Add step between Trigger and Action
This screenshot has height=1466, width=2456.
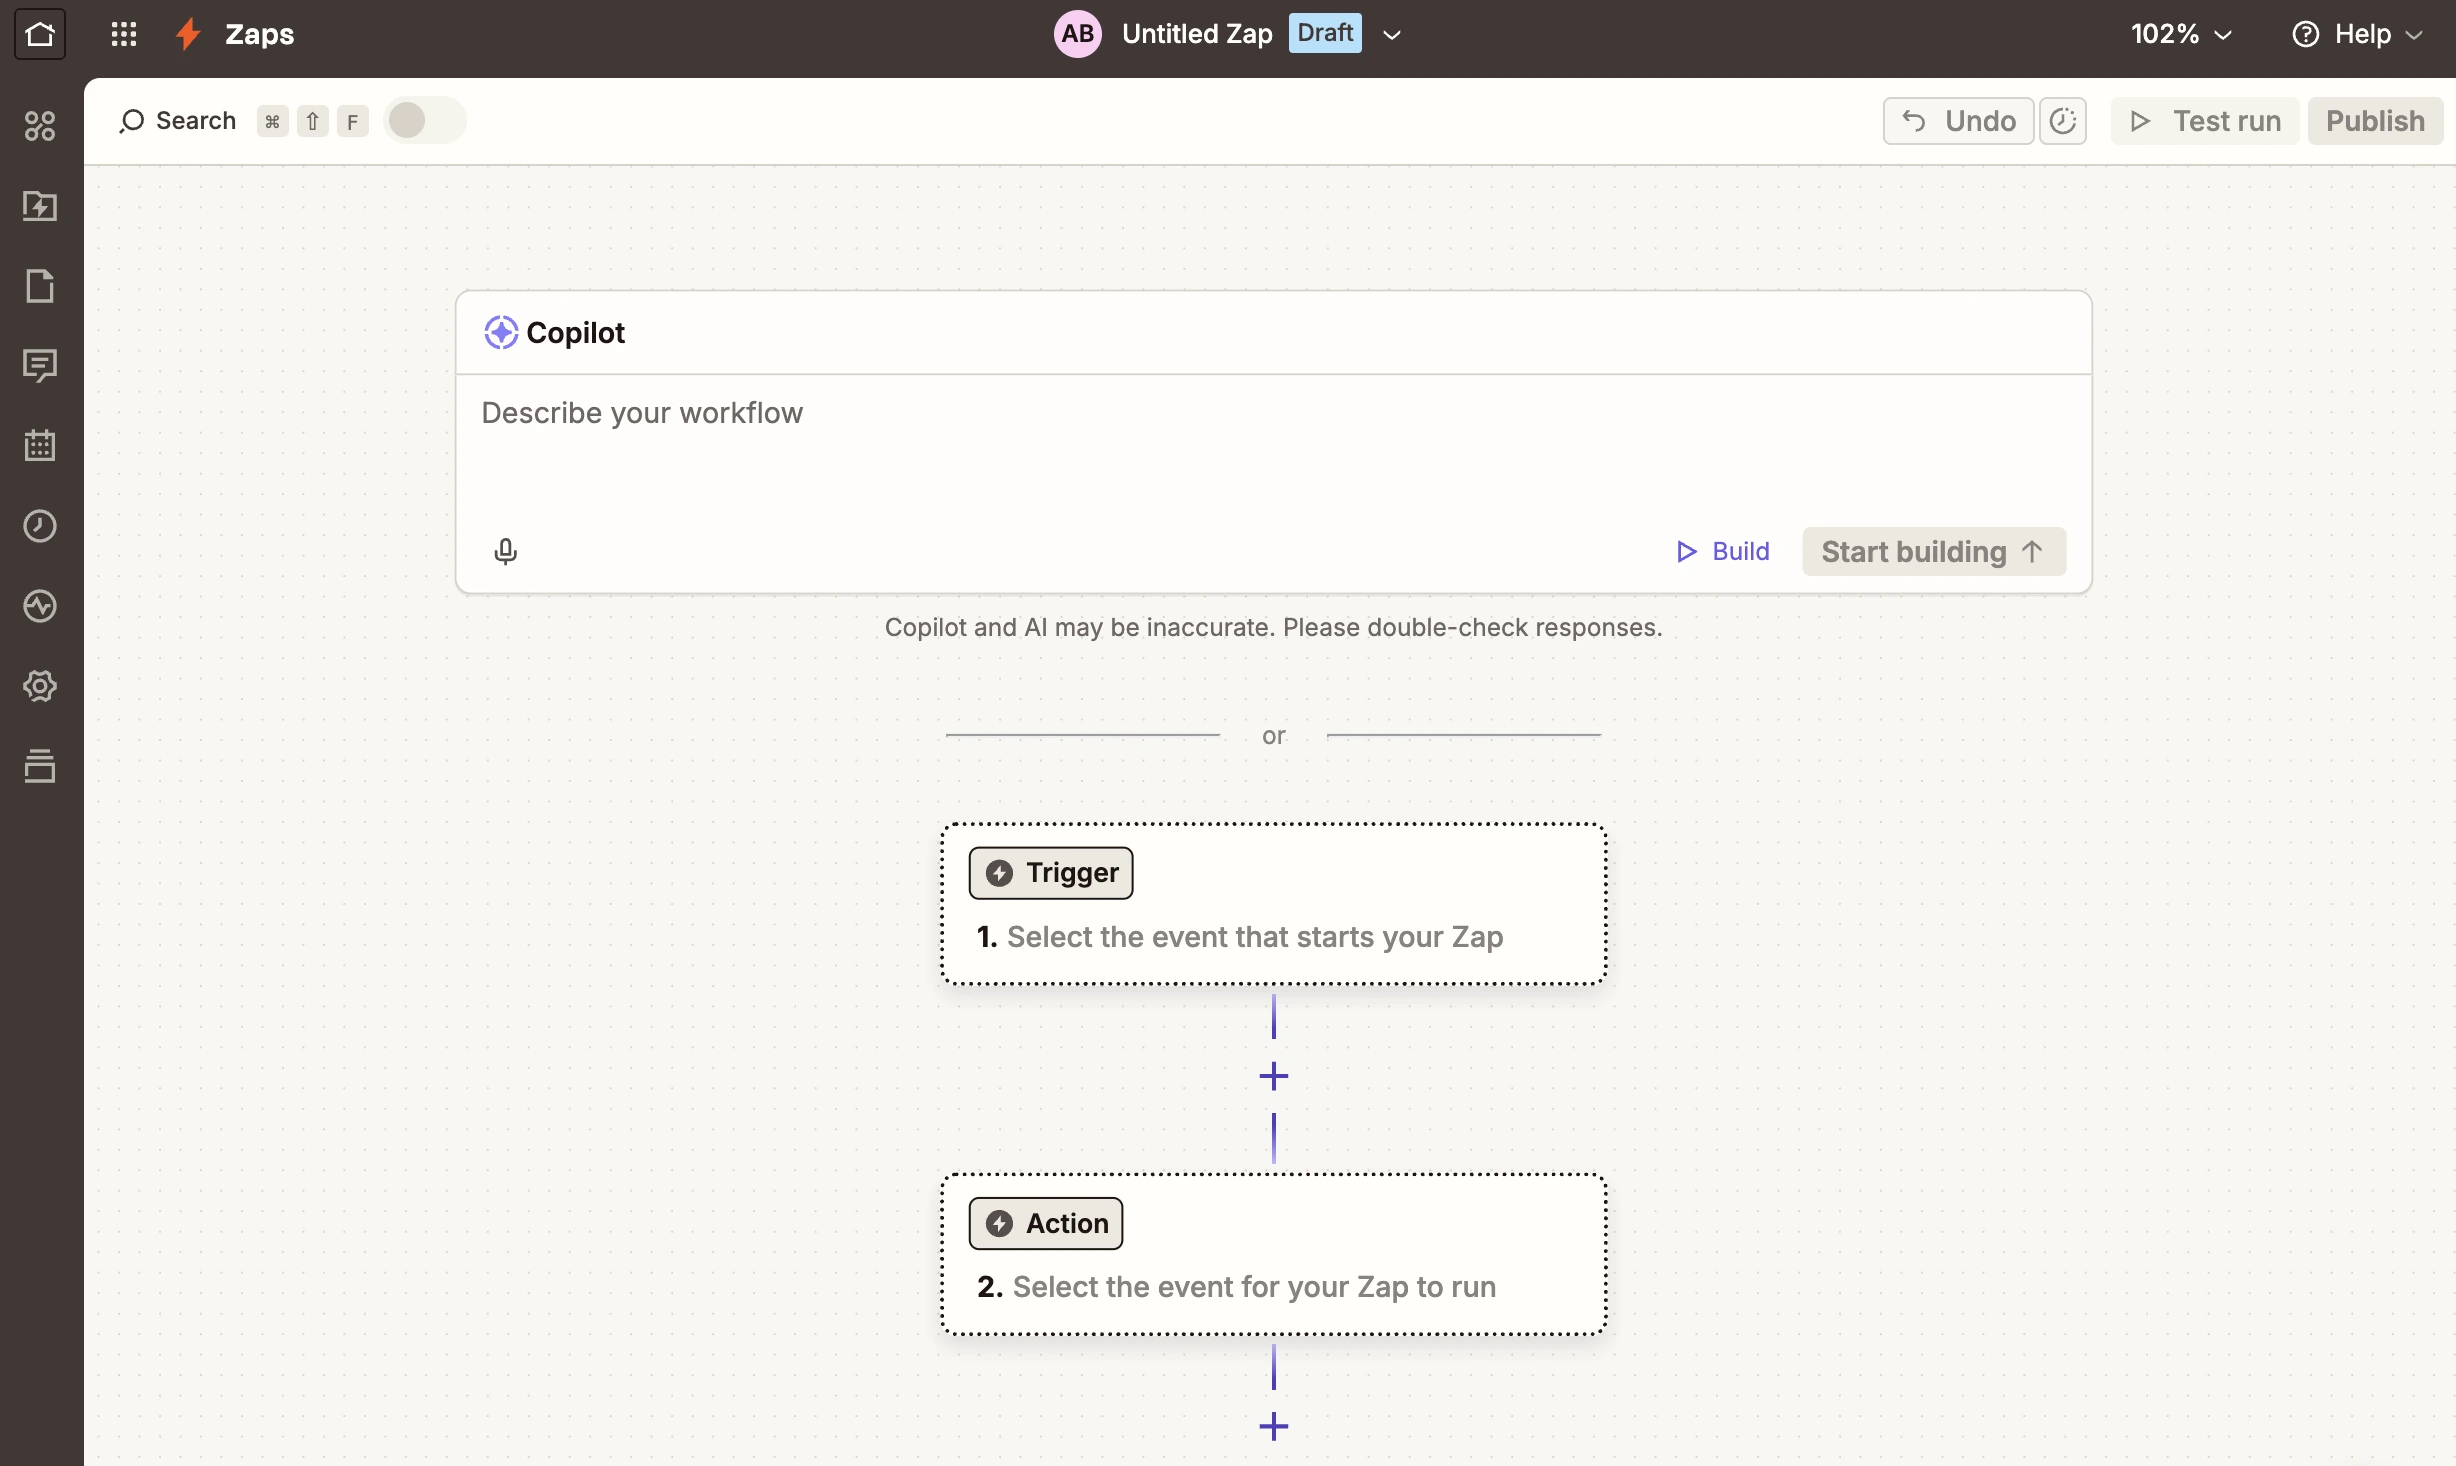(1273, 1076)
